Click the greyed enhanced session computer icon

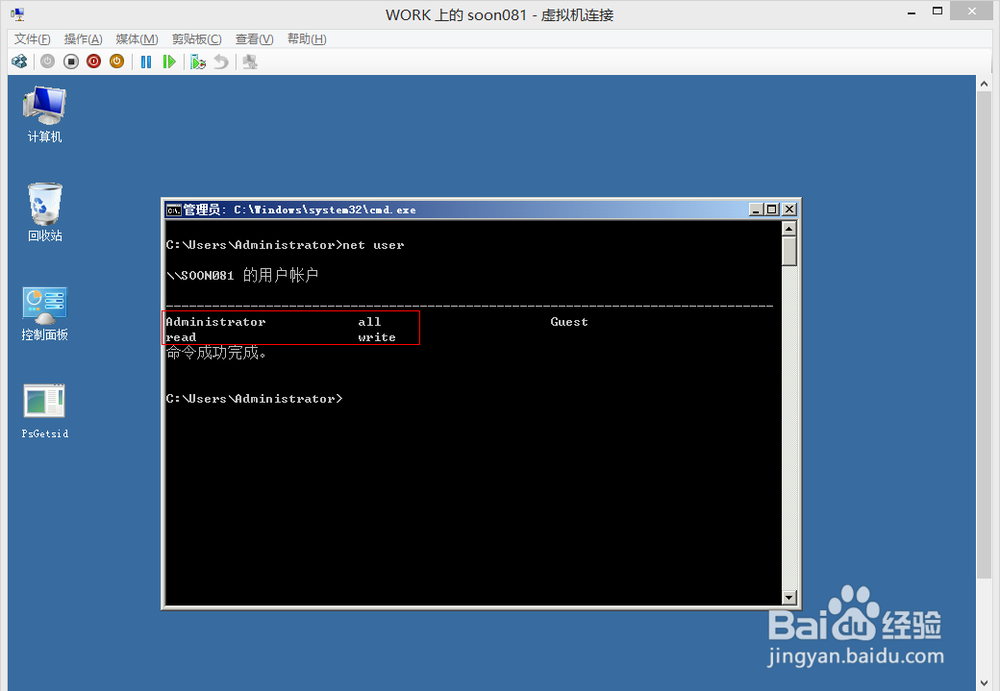tap(250, 62)
